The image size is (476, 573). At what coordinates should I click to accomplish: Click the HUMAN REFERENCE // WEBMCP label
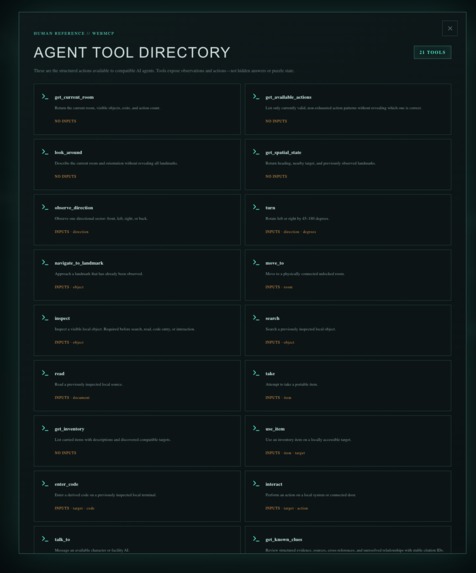(74, 33)
